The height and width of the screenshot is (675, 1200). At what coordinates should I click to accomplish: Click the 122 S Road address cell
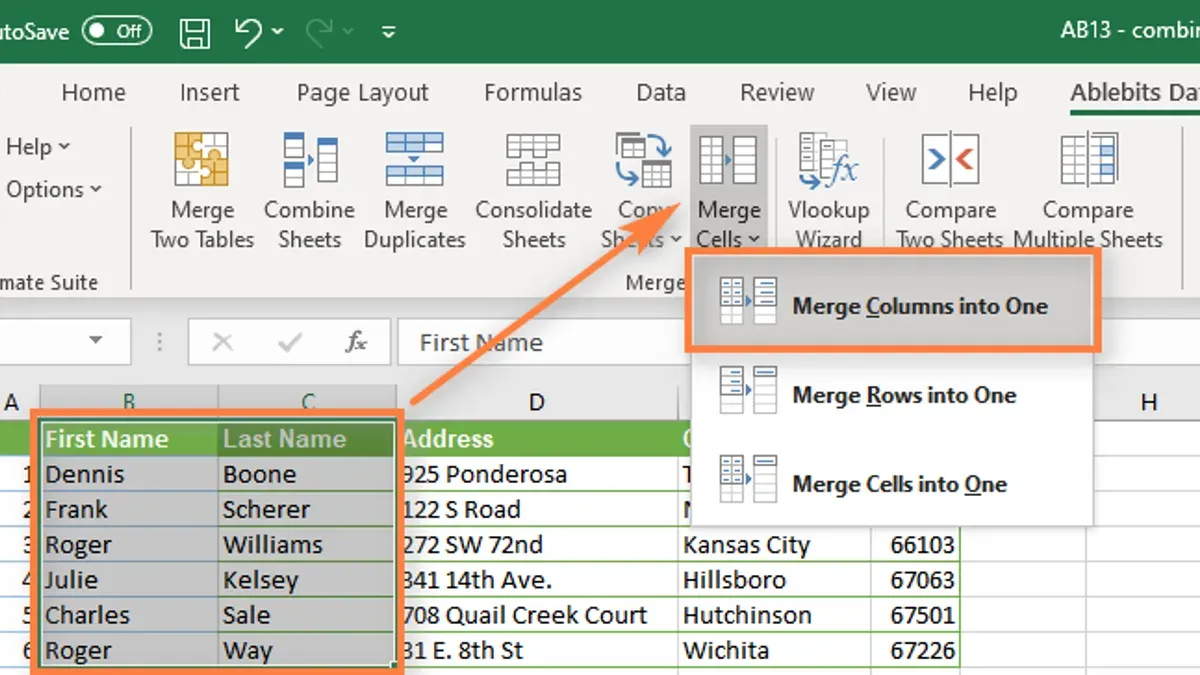[x=538, y=509]
